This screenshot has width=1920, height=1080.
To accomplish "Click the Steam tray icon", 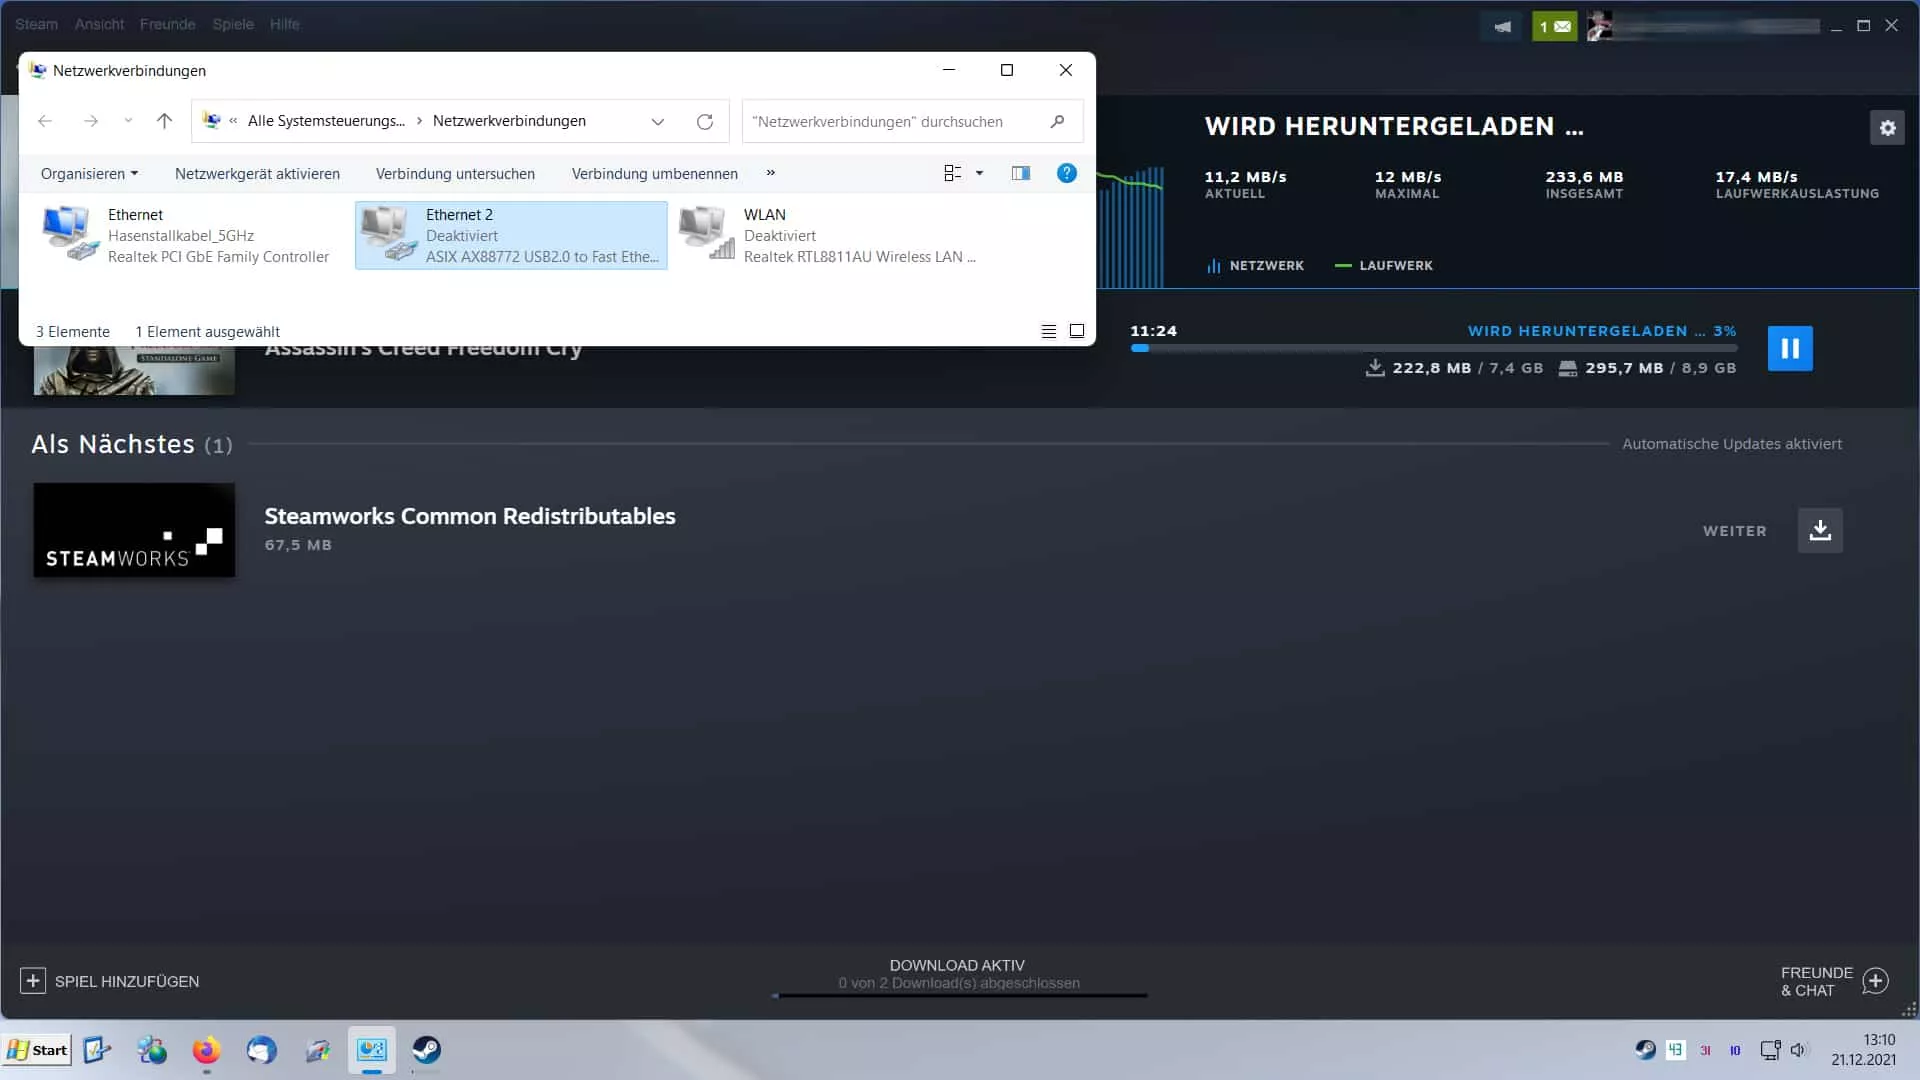I will pyautogui.click(x=1645, y=1050).
